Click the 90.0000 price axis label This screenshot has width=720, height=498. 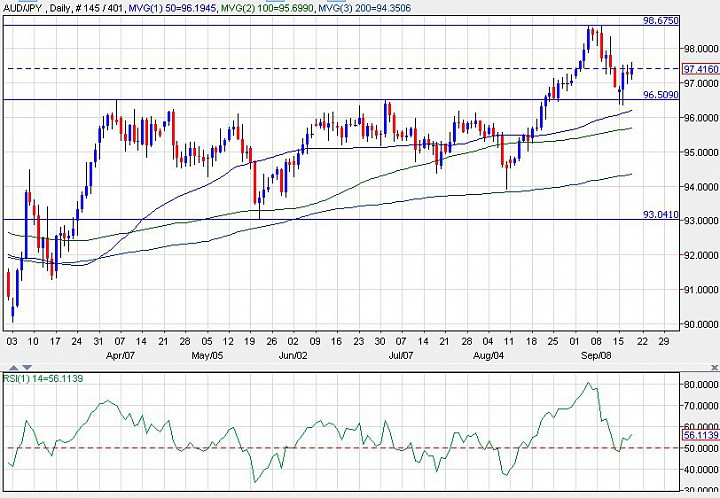point(701,324)
